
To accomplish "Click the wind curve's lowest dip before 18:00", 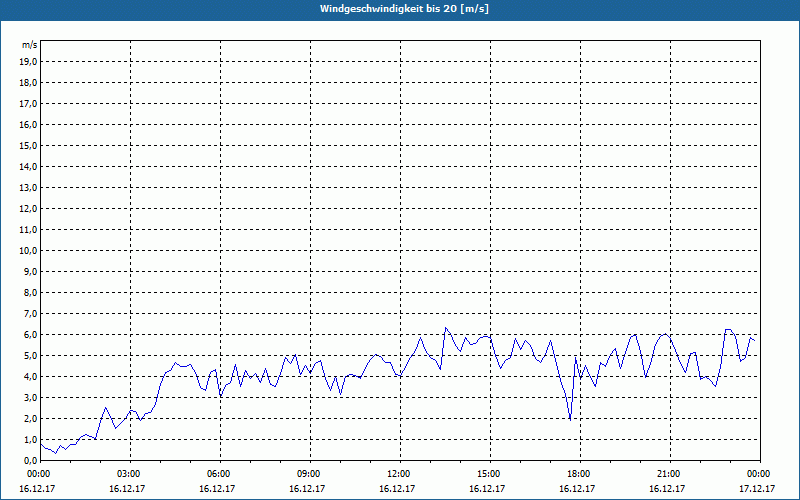I will (x=570, y=419).
